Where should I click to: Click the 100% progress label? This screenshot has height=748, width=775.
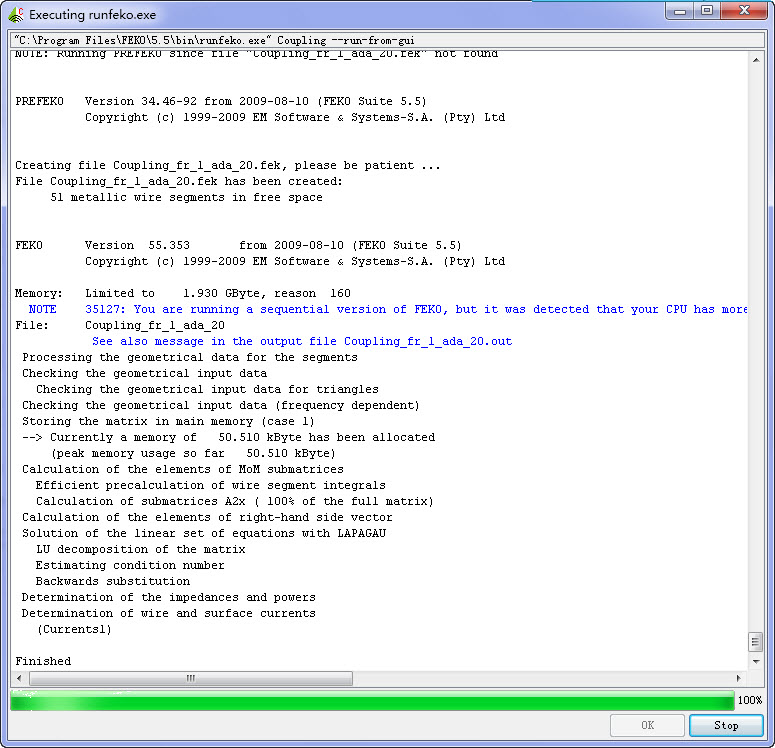750,700
